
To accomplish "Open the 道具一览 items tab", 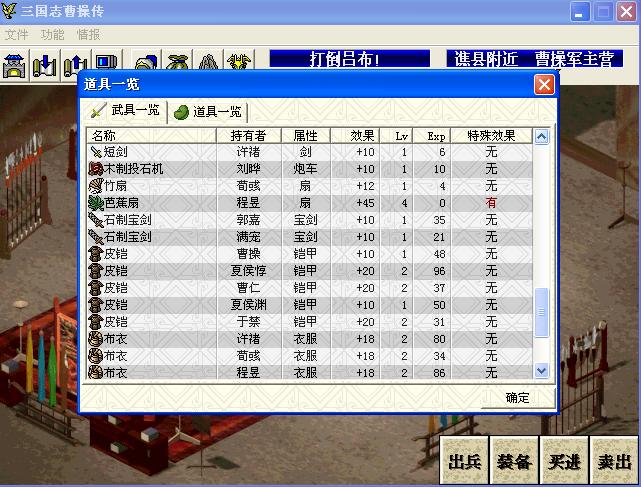I will tap(206, 112).
